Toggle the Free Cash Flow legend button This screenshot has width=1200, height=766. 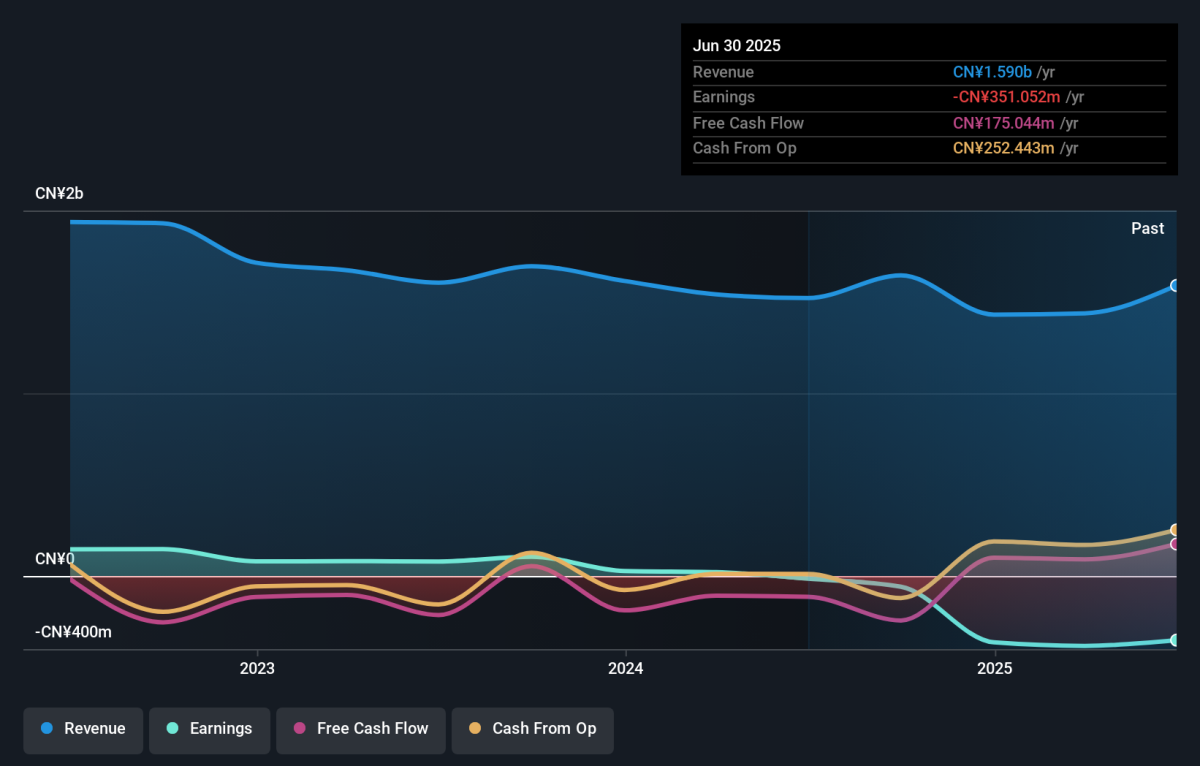coord(361,730)
